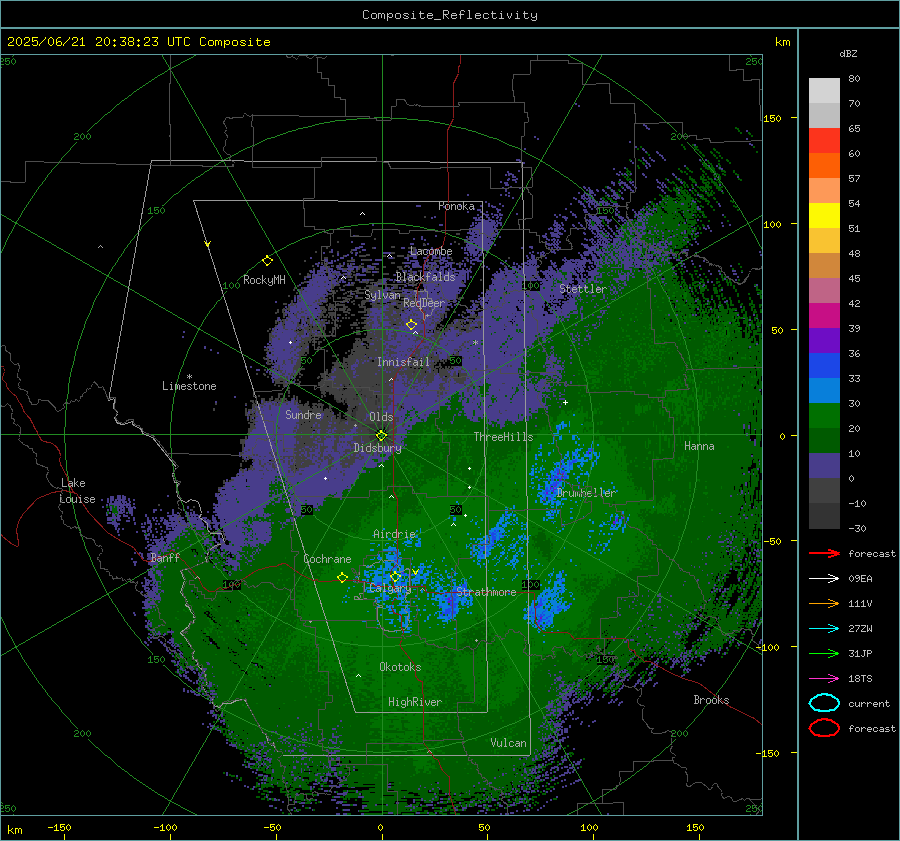Image resolution: width=900 pixels, height=841 pixels.
Task: Click the white 09EA arrow in legend
Action: pyautogui.click(x=825, y=579)
